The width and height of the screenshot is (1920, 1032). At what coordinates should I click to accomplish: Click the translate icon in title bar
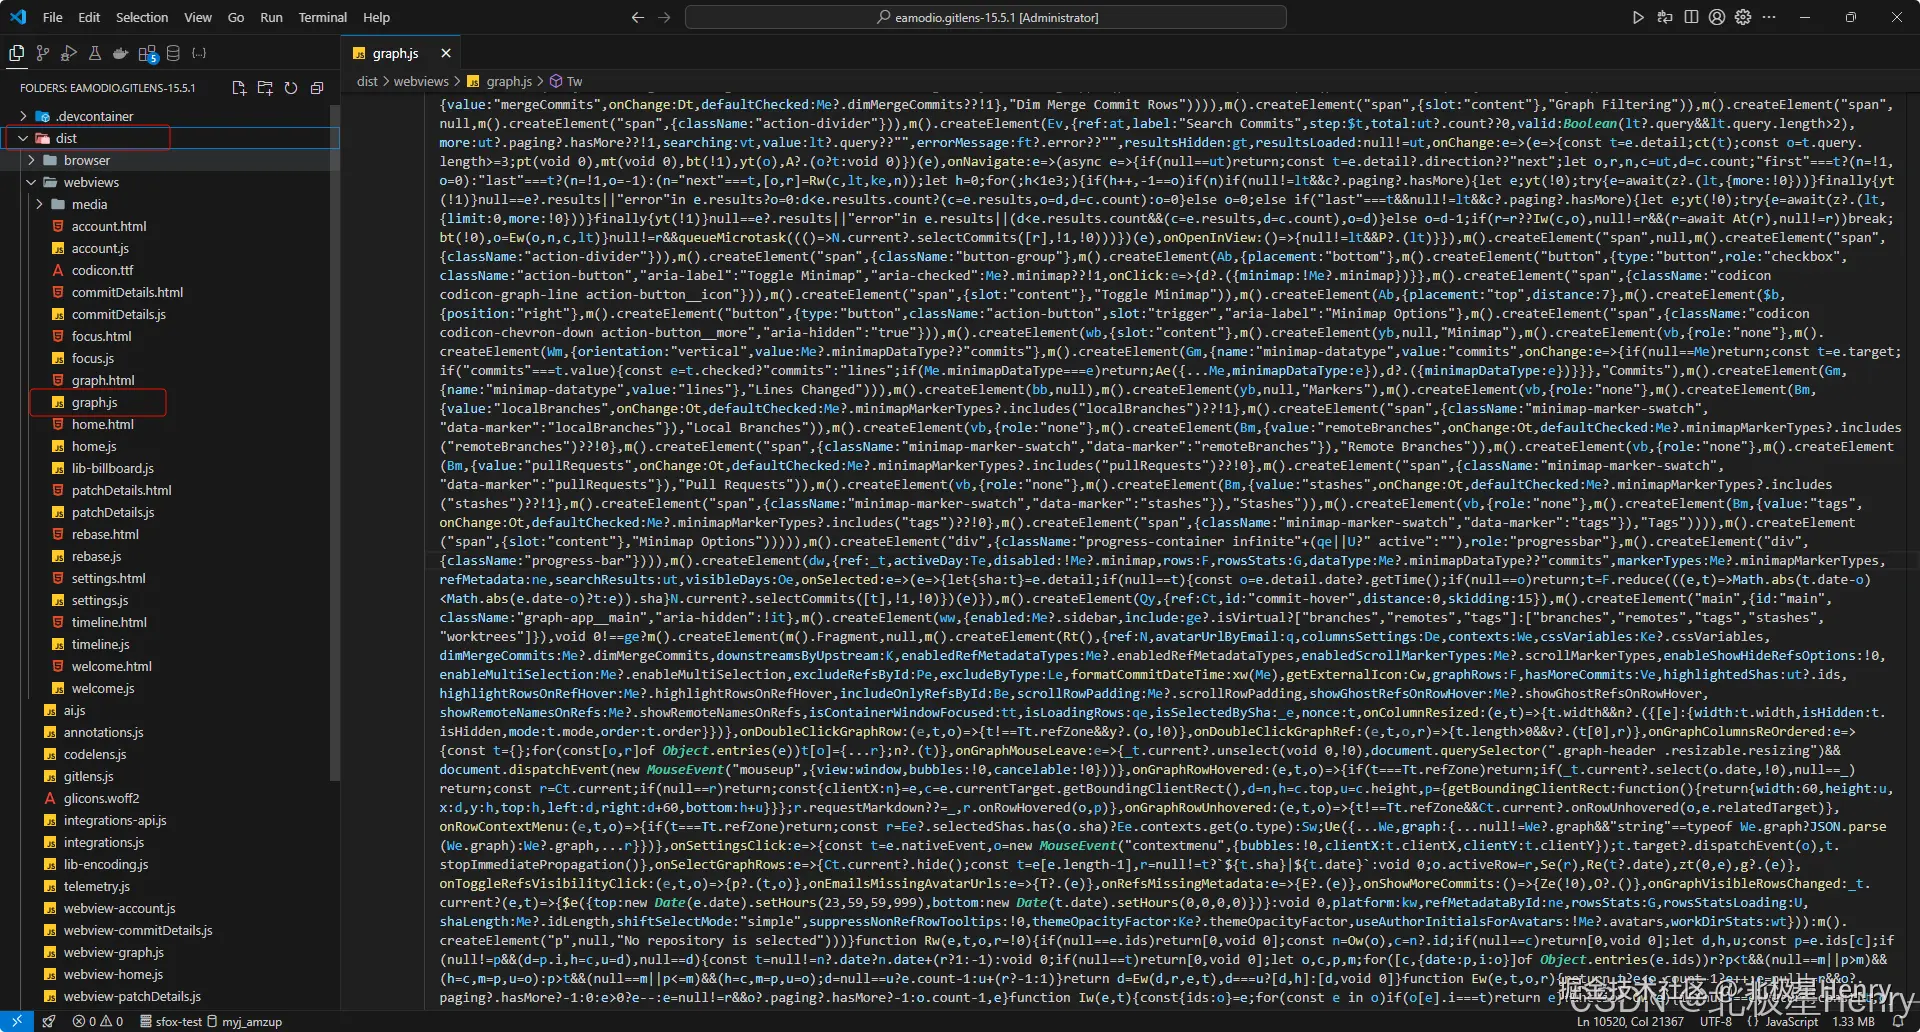pos(1664,17)
